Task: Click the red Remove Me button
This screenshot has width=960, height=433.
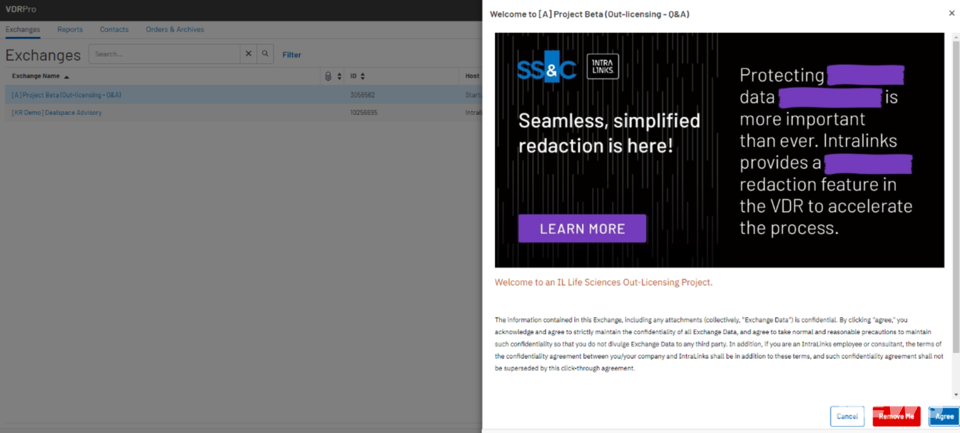Action: (896, 416)
